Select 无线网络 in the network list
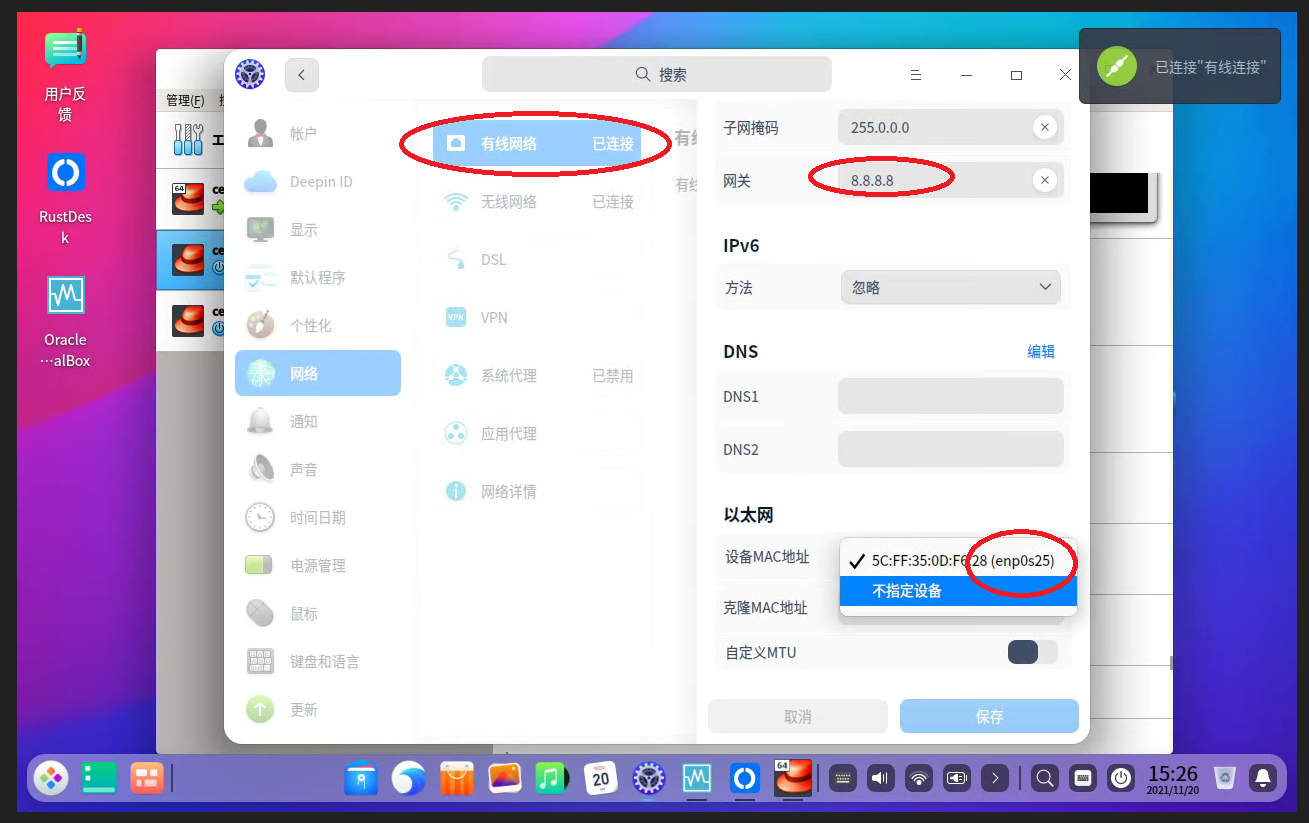 coord(538,201)
